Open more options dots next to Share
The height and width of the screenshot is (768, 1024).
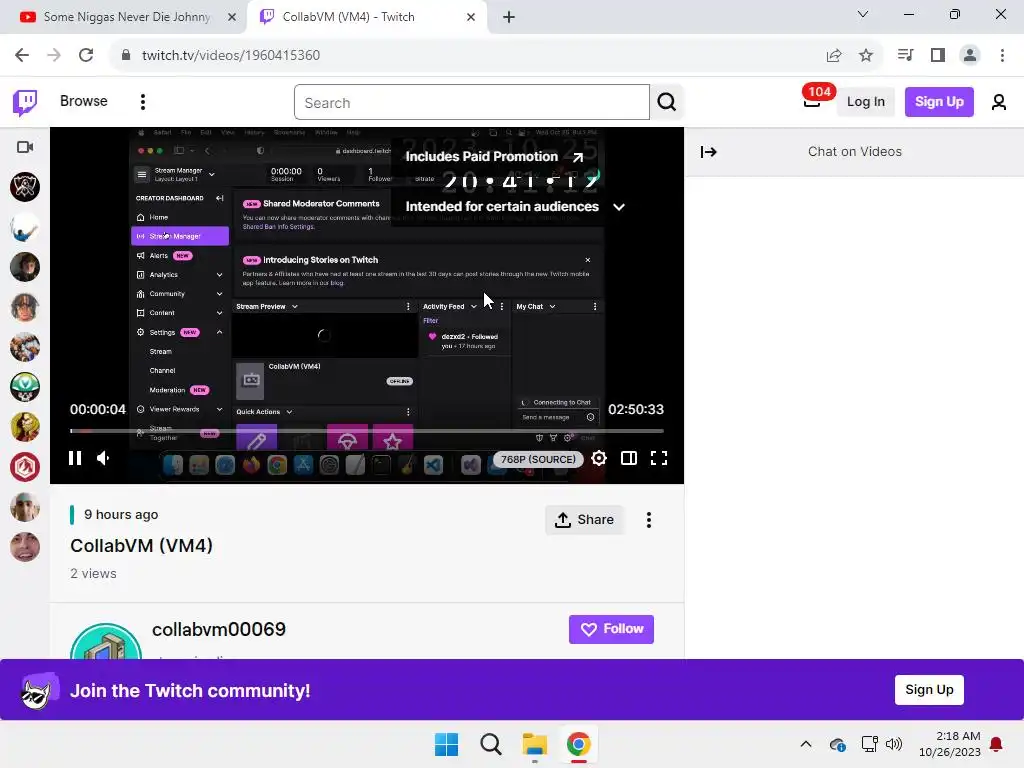tap(648, 520)
